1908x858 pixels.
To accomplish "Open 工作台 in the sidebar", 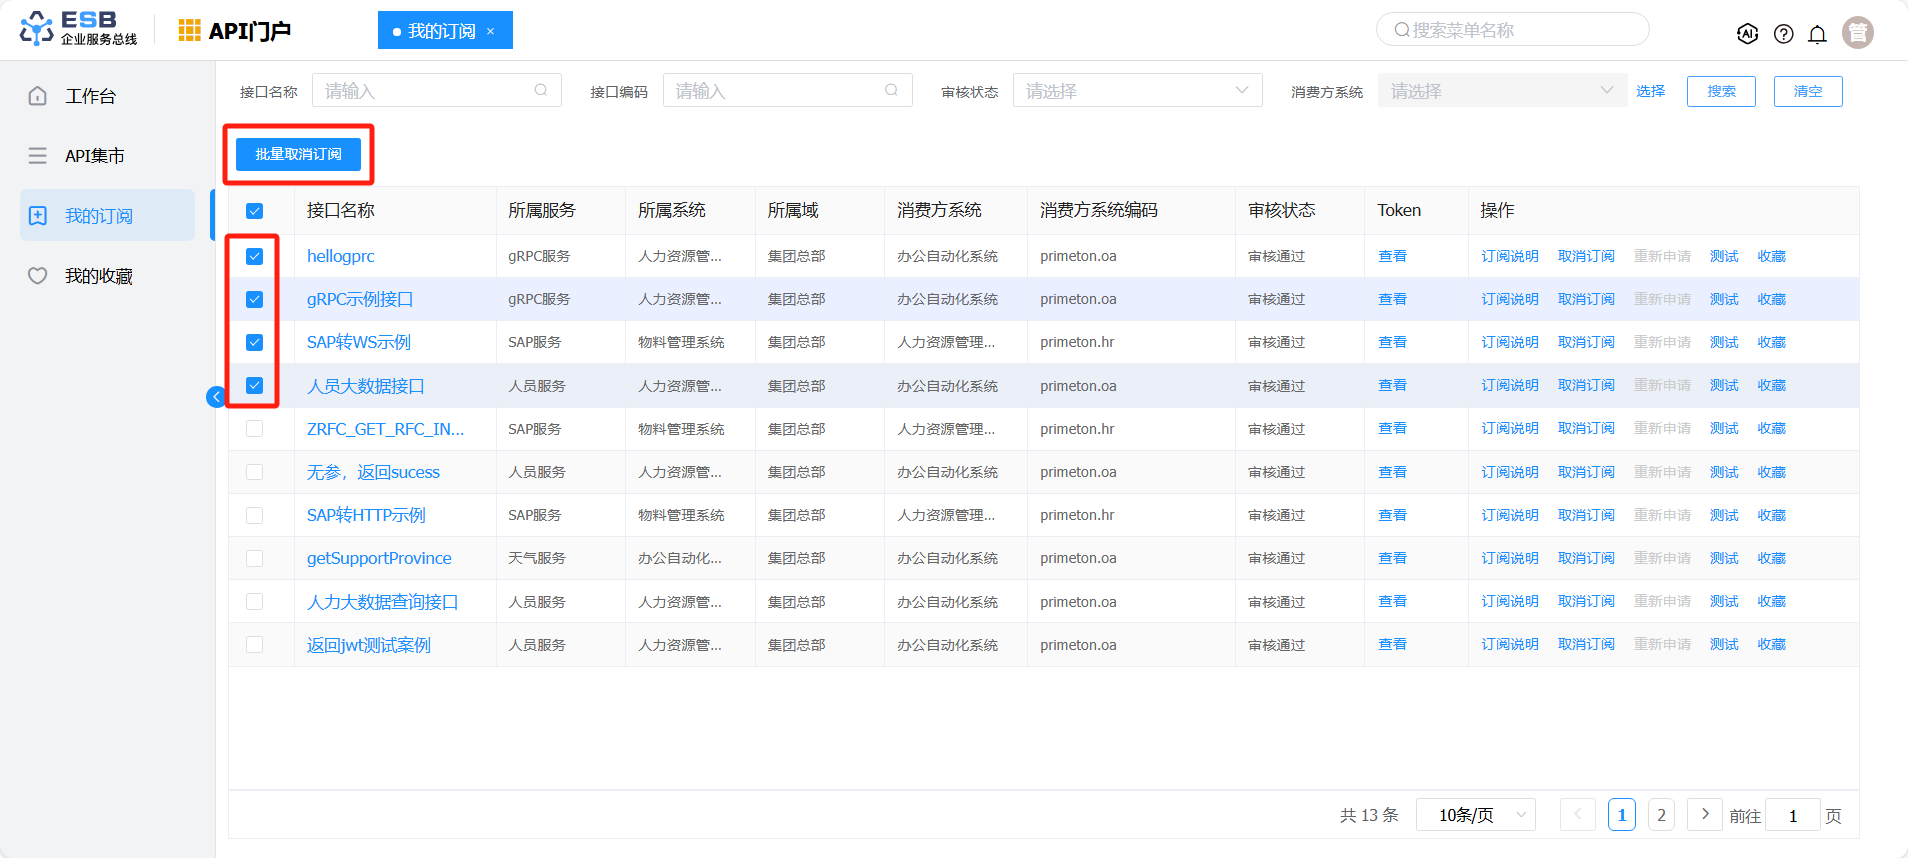I will click(x=90, y=96).
